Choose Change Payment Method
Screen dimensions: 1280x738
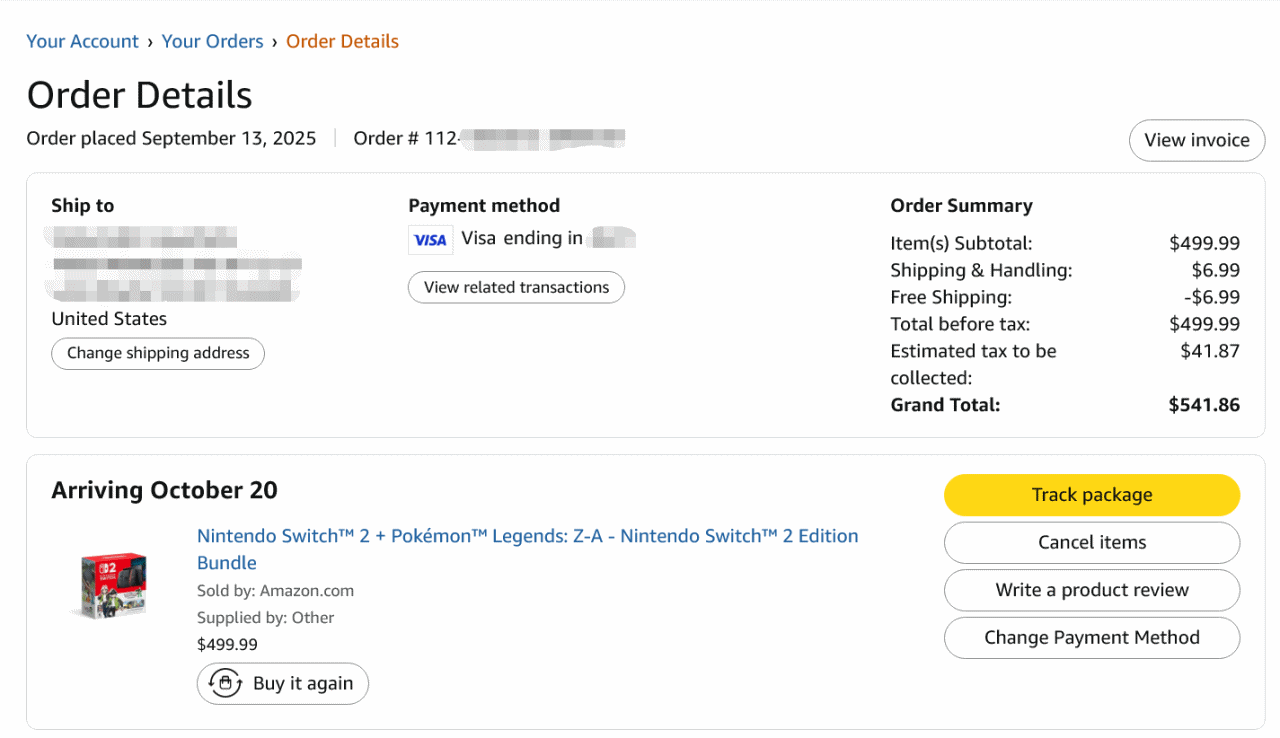tap(1091, 638)
